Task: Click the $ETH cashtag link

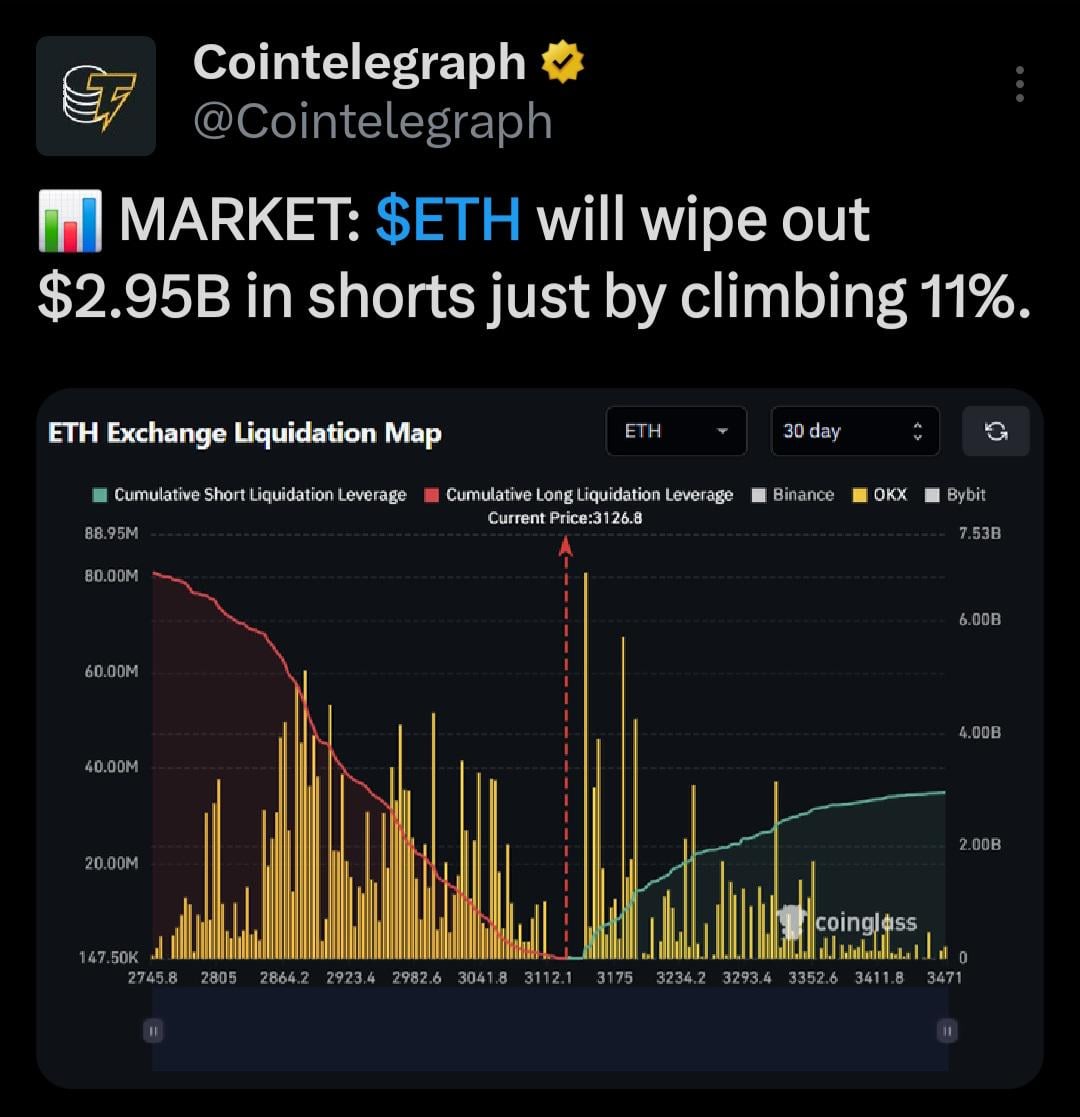Action: tap(448, 220)
